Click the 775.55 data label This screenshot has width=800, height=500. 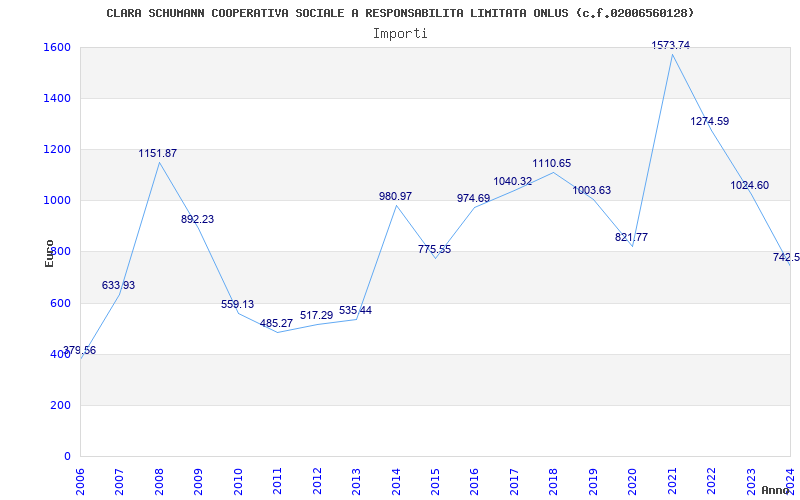pyautogui.click(x=434, y=249)
